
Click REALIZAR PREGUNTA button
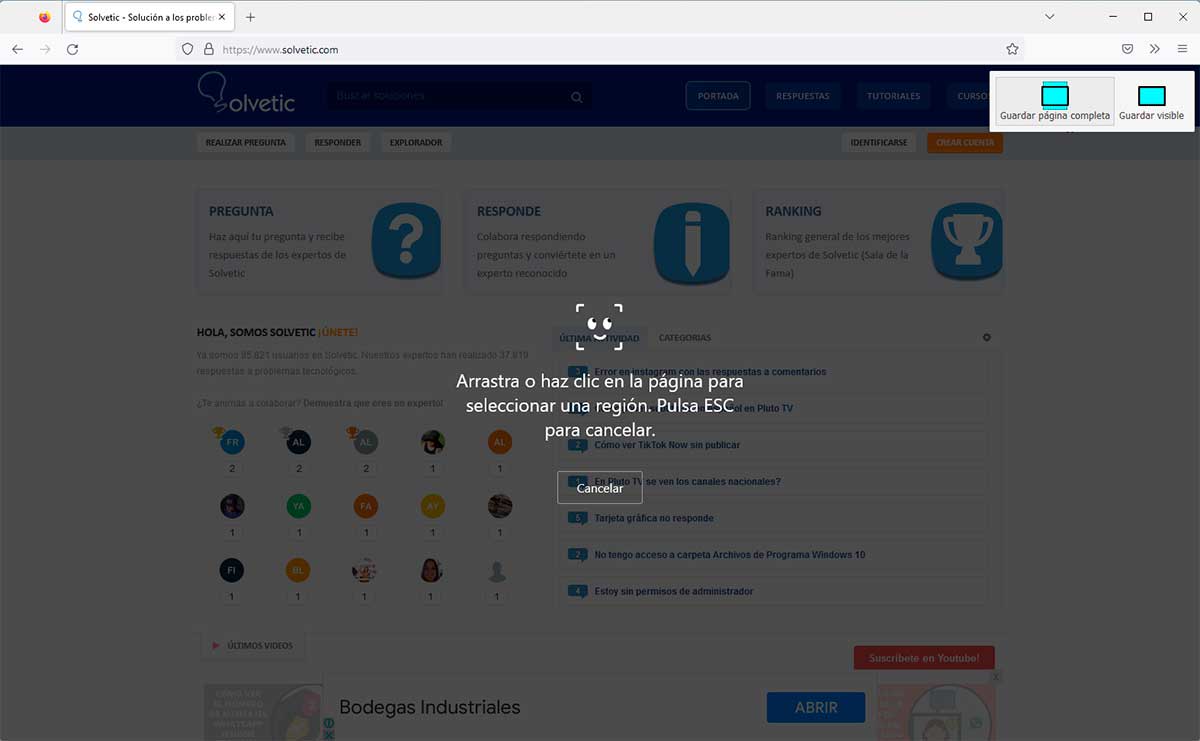tap(246, 143)
